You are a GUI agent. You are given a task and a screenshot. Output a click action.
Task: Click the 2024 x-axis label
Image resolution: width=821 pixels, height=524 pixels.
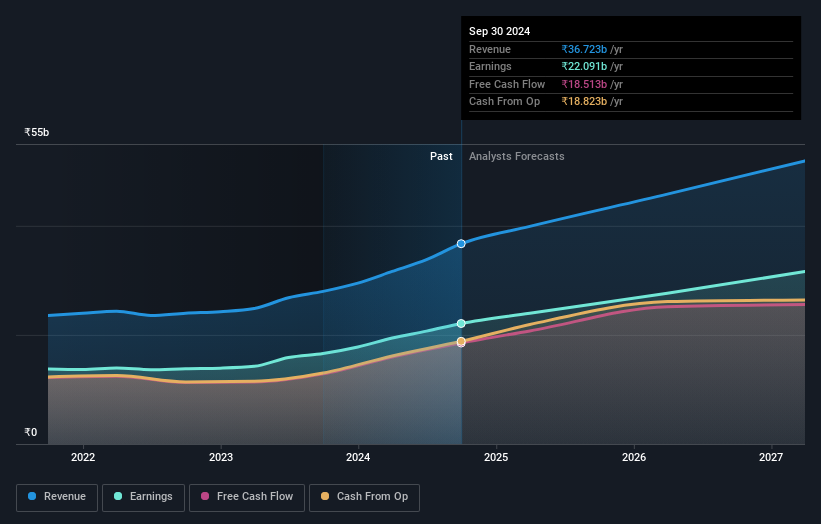pos(358,458)
